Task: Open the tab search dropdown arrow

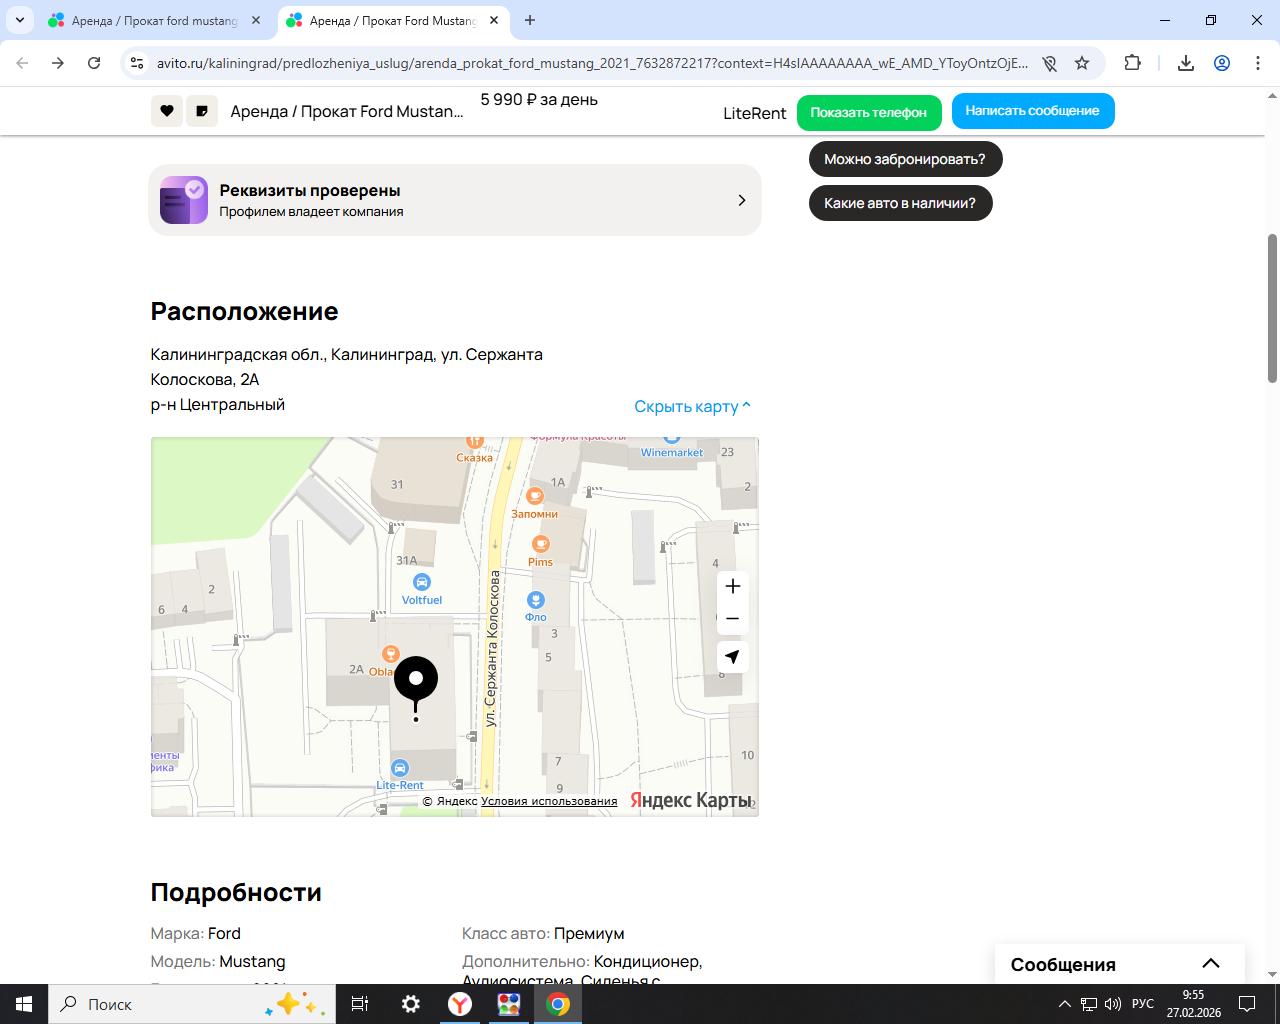Action: (x=20, y=20)
